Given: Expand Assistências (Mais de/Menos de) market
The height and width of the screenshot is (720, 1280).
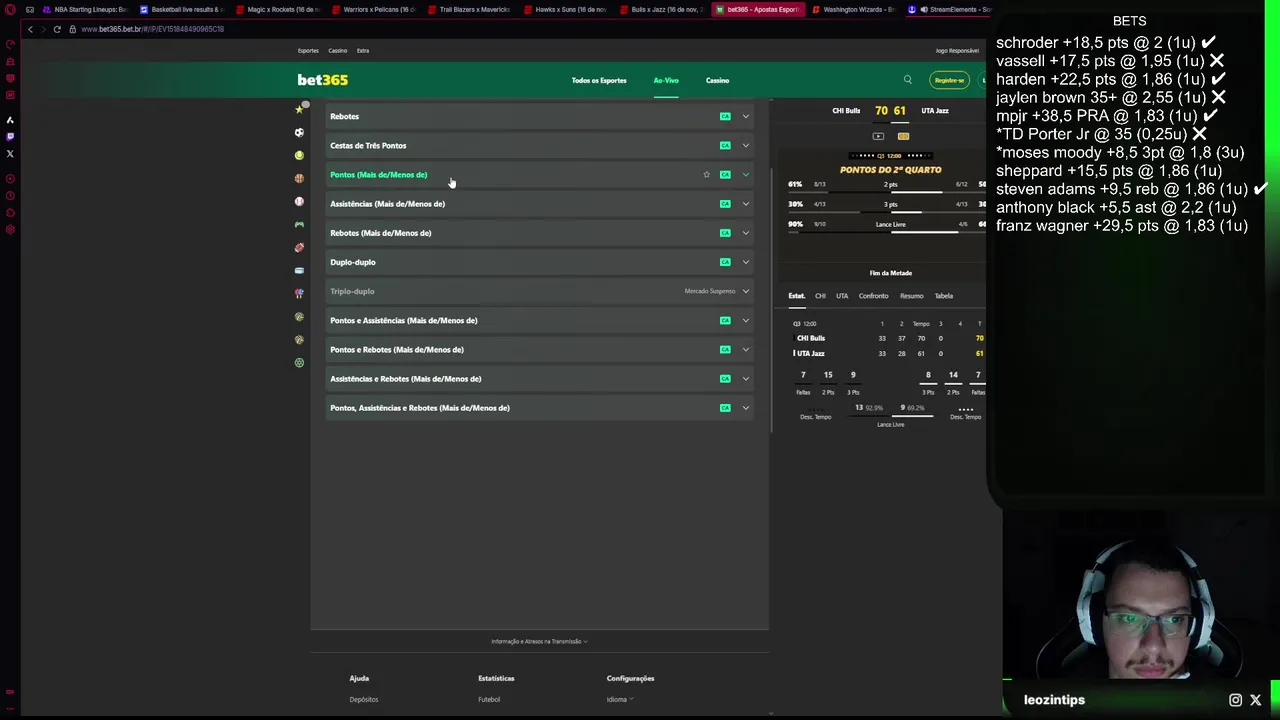Looking at the screenshot, I should 540,204.
